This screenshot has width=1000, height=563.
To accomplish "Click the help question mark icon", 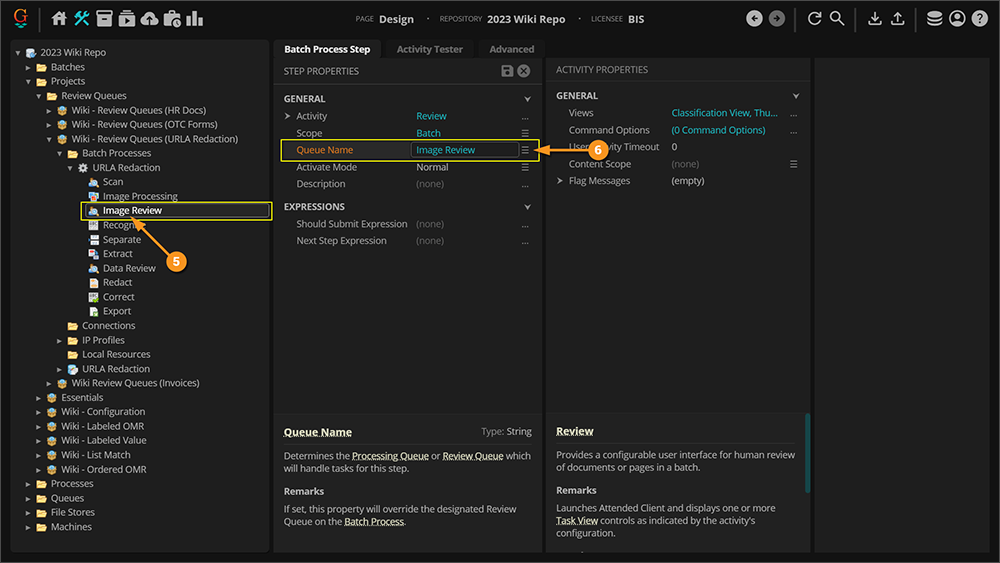I will click(x=979, y=19).
